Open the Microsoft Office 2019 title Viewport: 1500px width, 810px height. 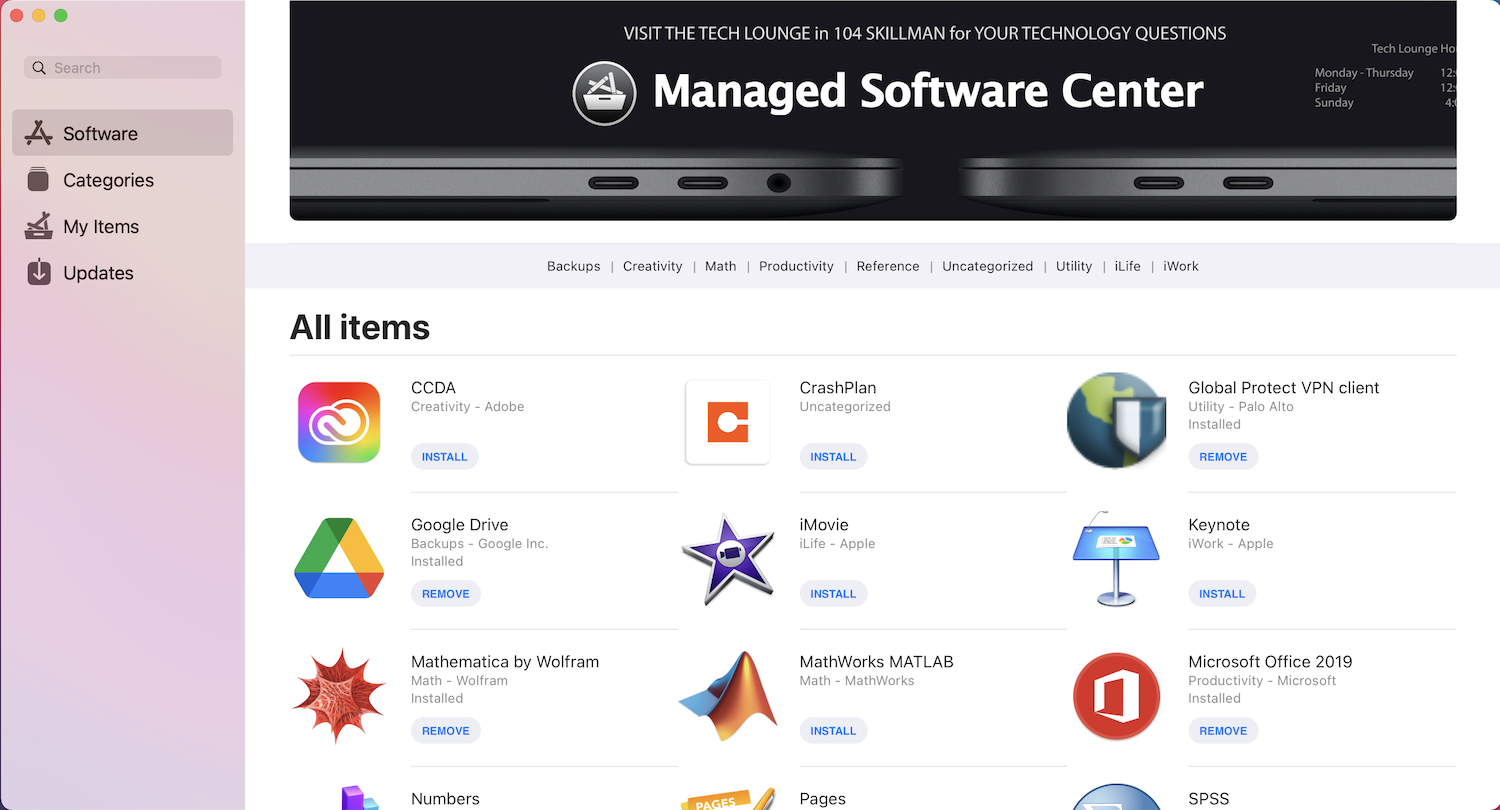[x=1270, y=662]
